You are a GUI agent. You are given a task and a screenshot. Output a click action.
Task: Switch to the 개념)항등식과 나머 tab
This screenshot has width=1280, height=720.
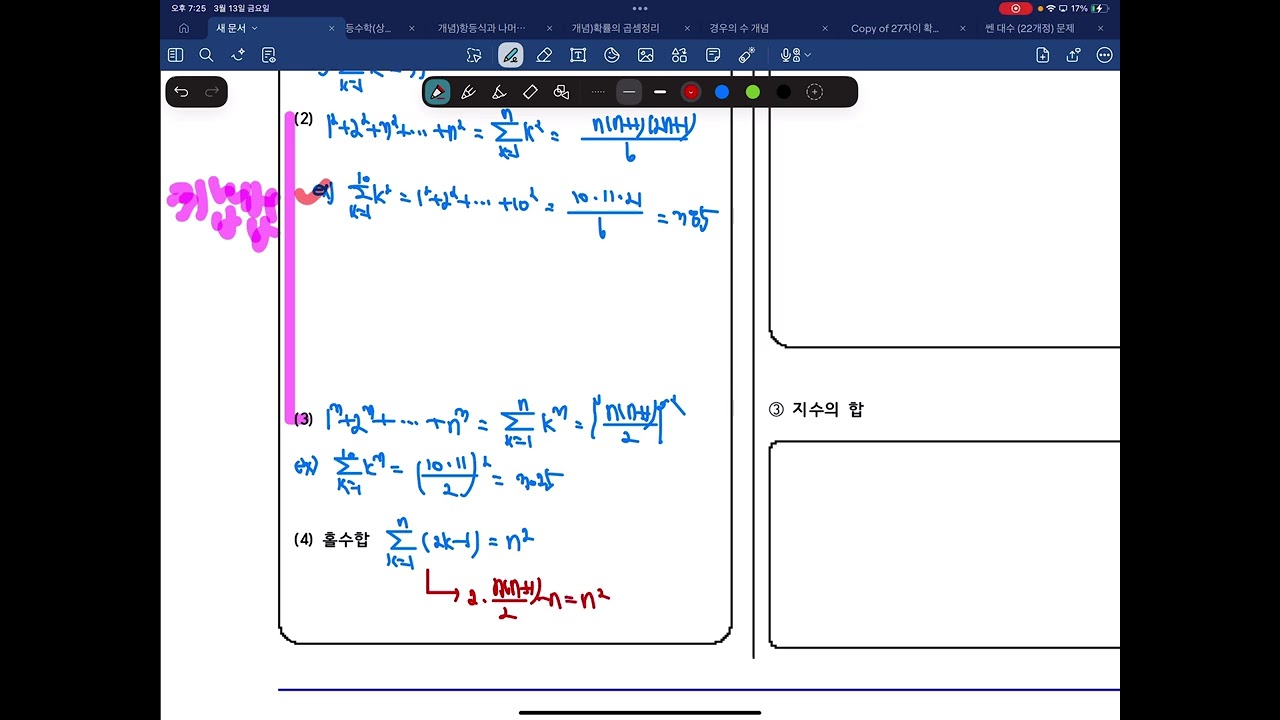tap(481, 28)
